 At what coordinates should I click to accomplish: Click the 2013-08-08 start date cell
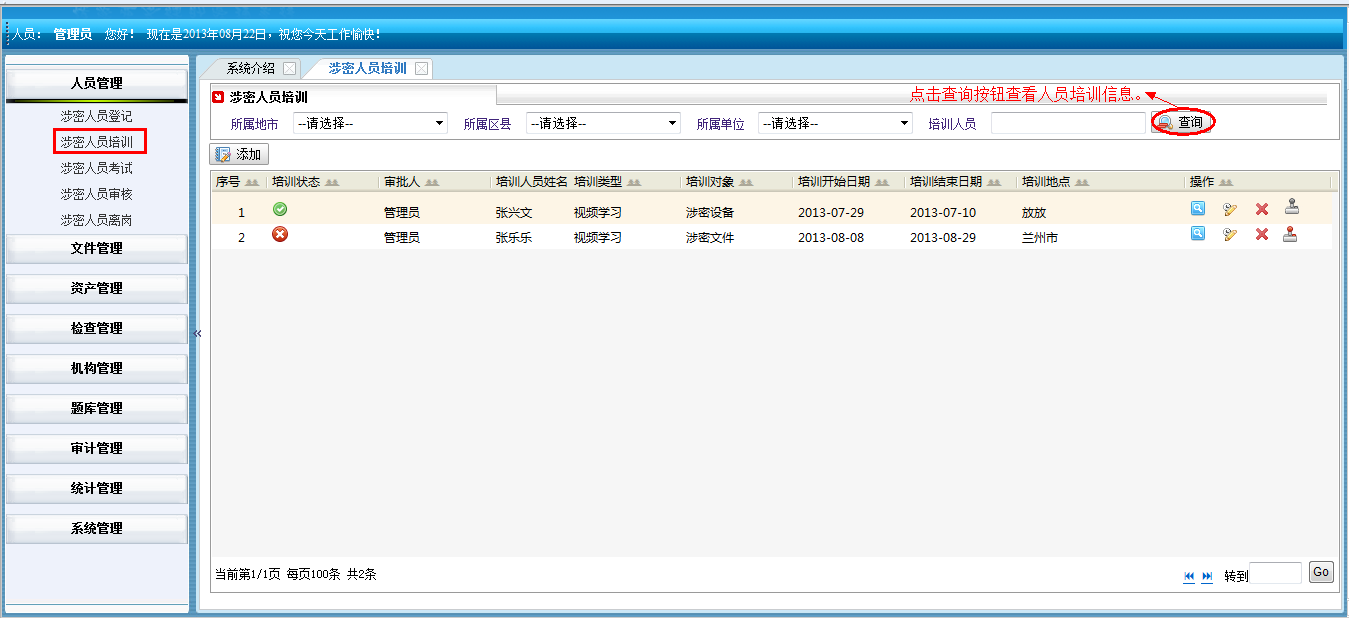pos(831,238)
